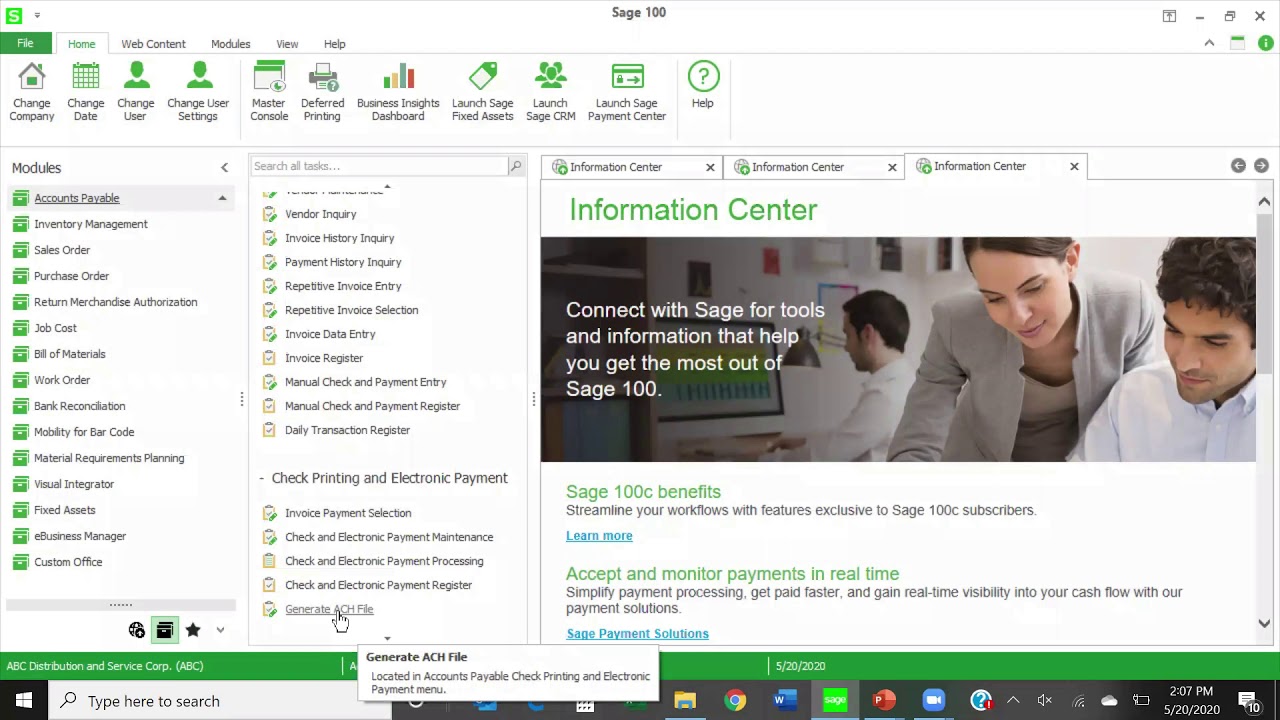1280x720 pixels.
Task: Open Generate ACH File task
Action: [x=329, y=609]
